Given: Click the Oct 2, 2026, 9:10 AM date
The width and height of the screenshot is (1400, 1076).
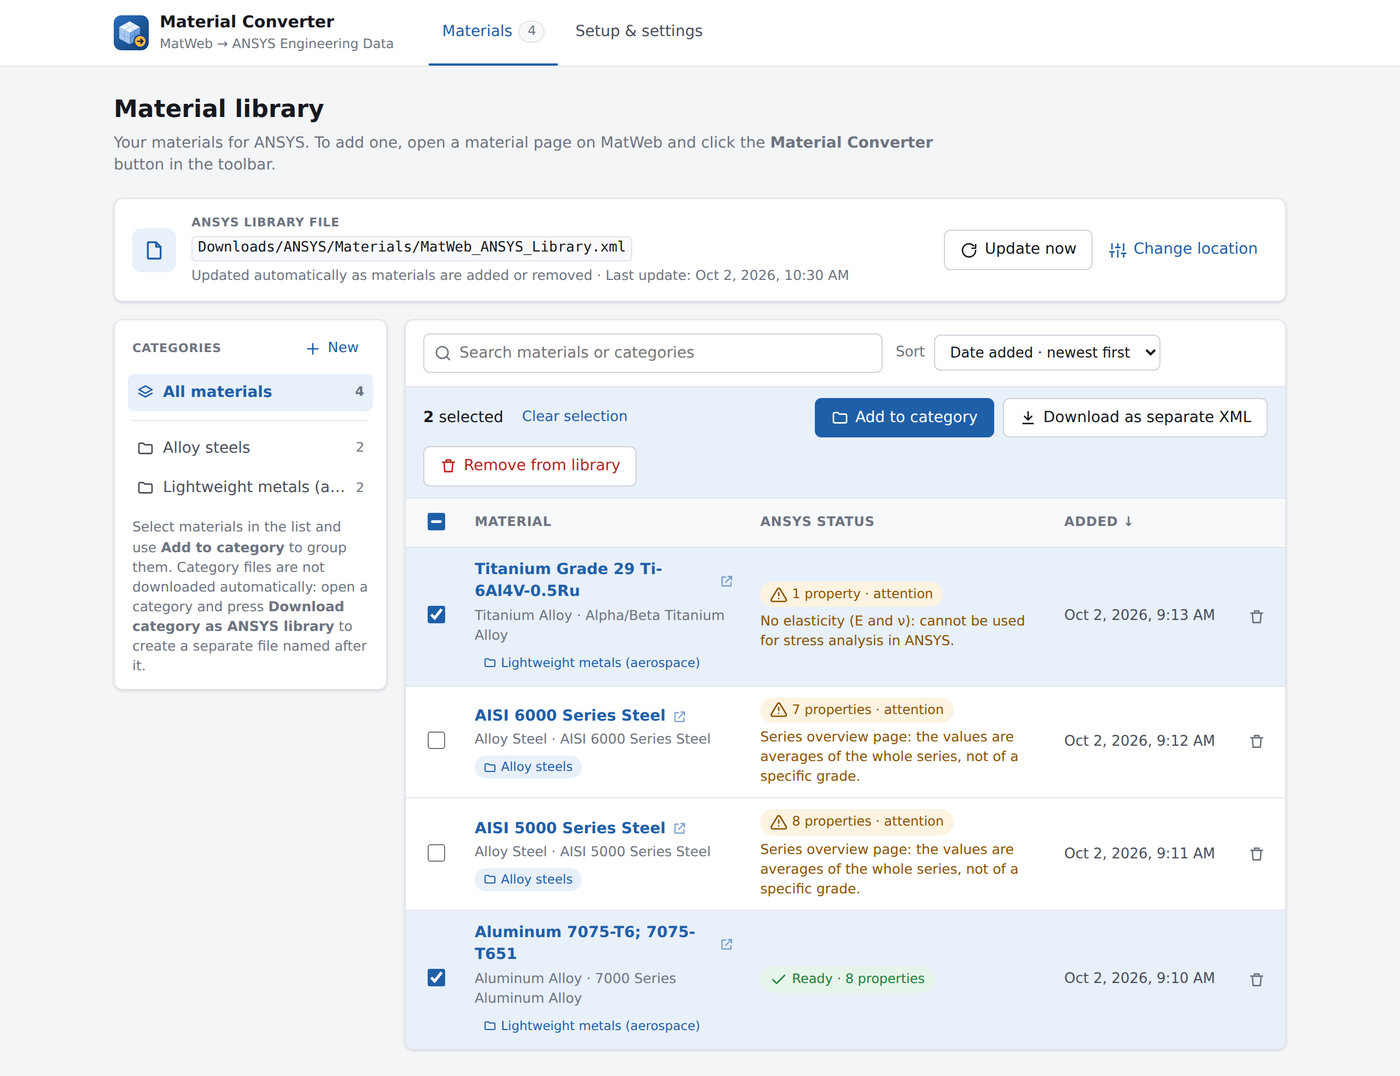Looking at the screenshot, I should click(1139, 978).
